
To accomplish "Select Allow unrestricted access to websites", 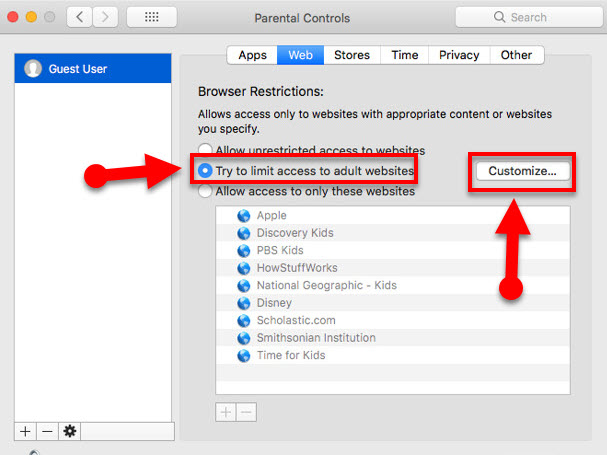I will pyautogui.click(x=206, y=150).
